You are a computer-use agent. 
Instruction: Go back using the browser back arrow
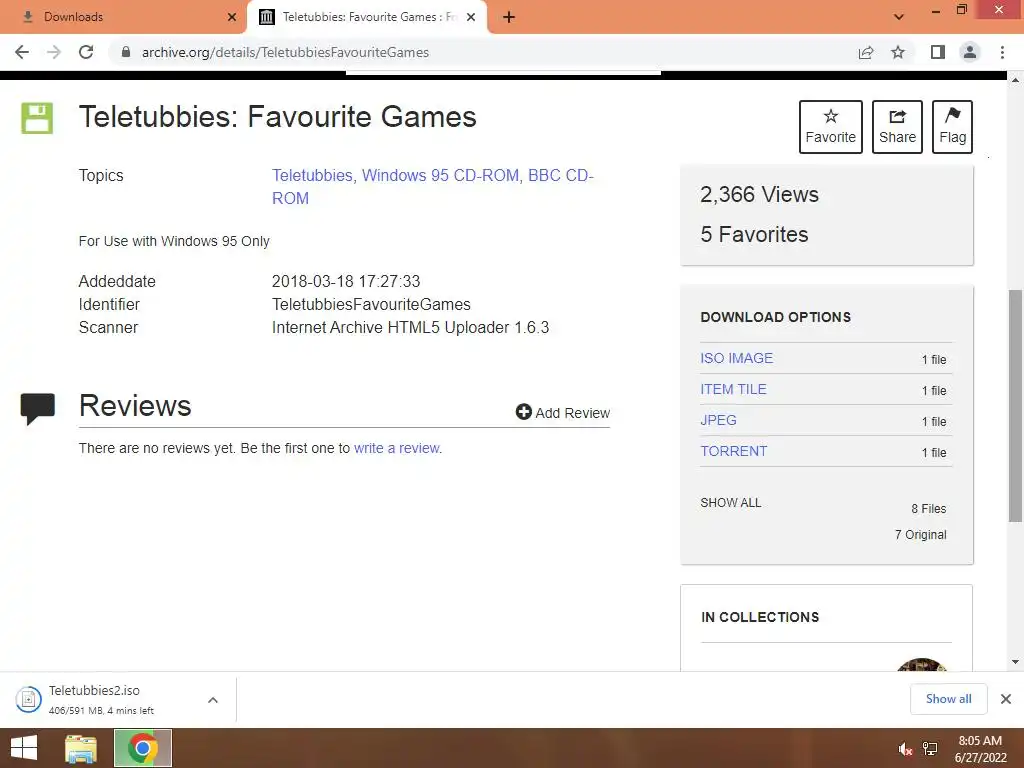pyautogui.click(x=22, y=52)
